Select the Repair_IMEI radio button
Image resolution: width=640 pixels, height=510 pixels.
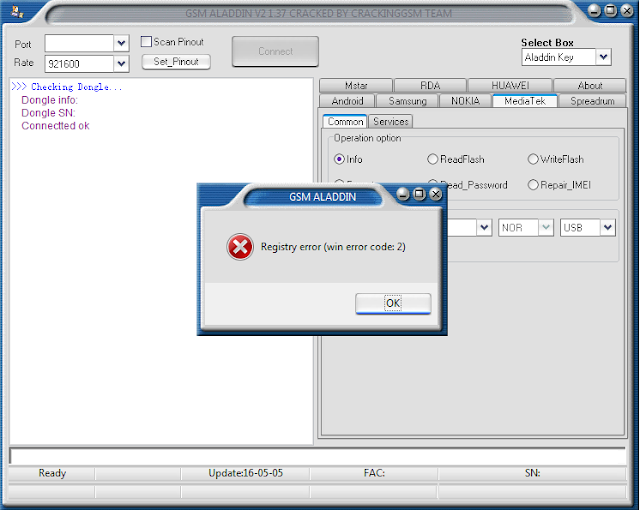click(533, 185)
